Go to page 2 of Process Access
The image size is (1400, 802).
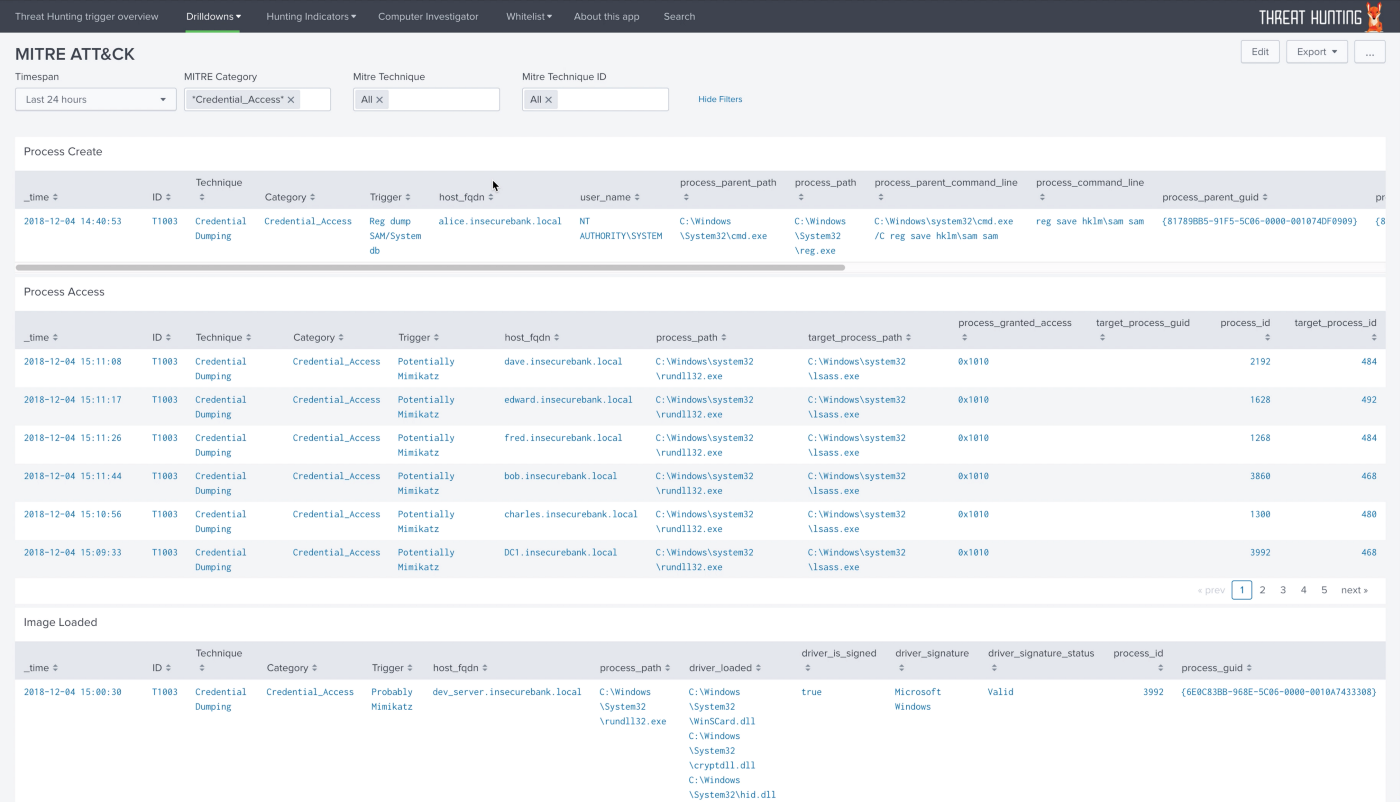[1262, 590]
